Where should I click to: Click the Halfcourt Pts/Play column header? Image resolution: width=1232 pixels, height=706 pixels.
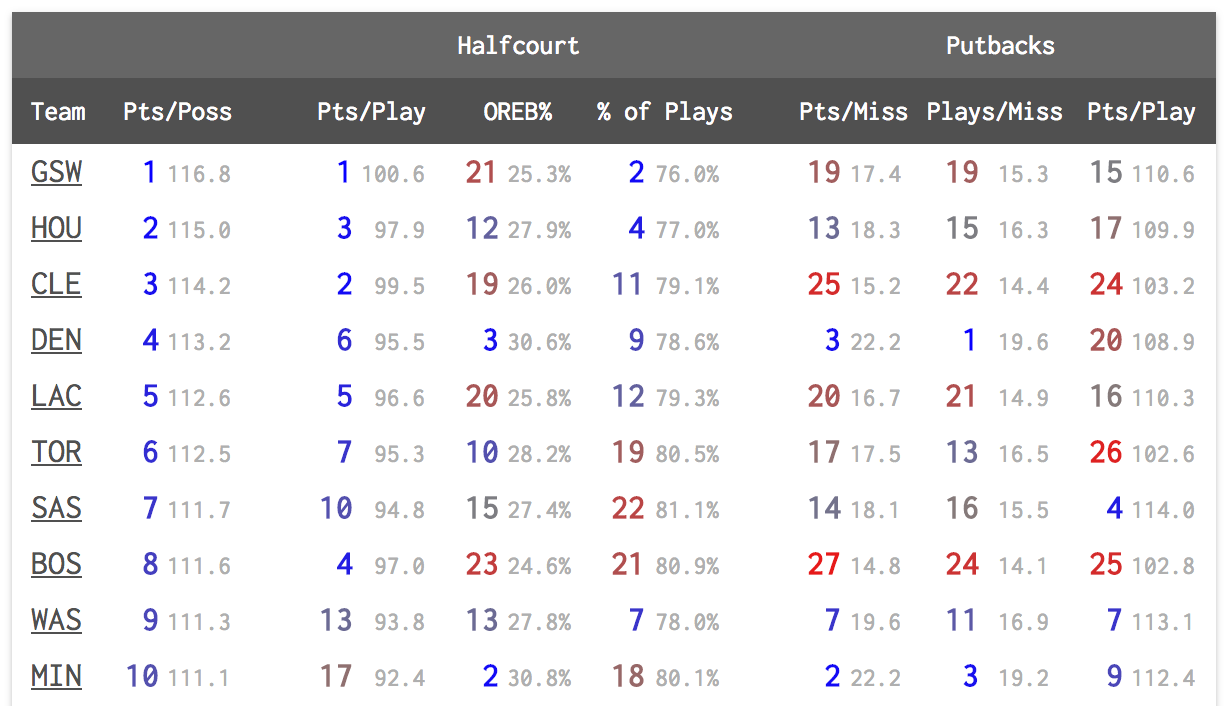pyautogui.click(x=371, y=111)
